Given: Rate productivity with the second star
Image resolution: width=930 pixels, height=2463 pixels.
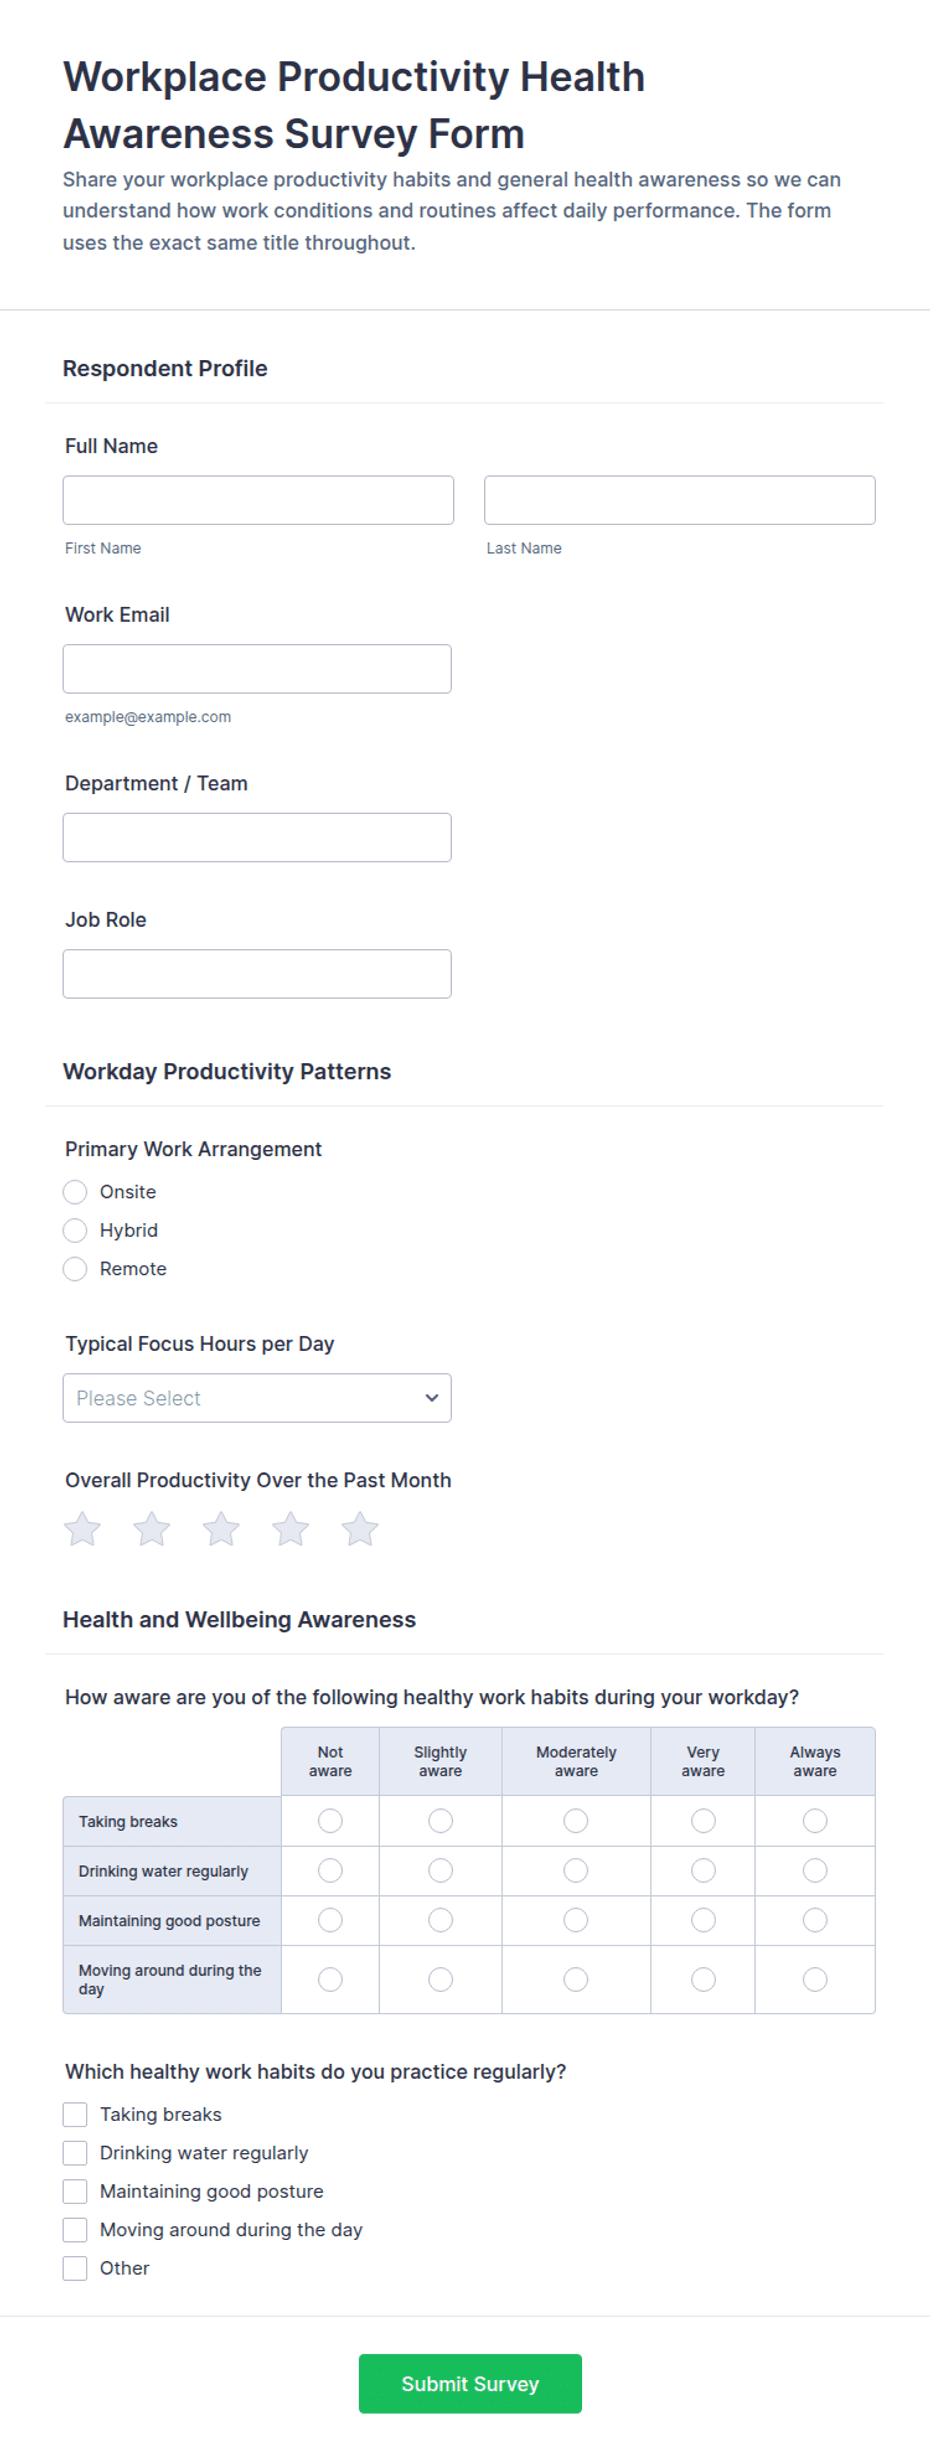Looking at the screenshot, I should (x=152, y=1528).
